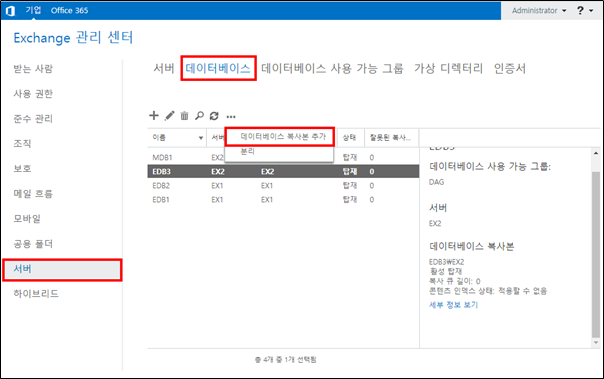
Task: Select the EDB2 database row
Action: (x=283, y=186)
